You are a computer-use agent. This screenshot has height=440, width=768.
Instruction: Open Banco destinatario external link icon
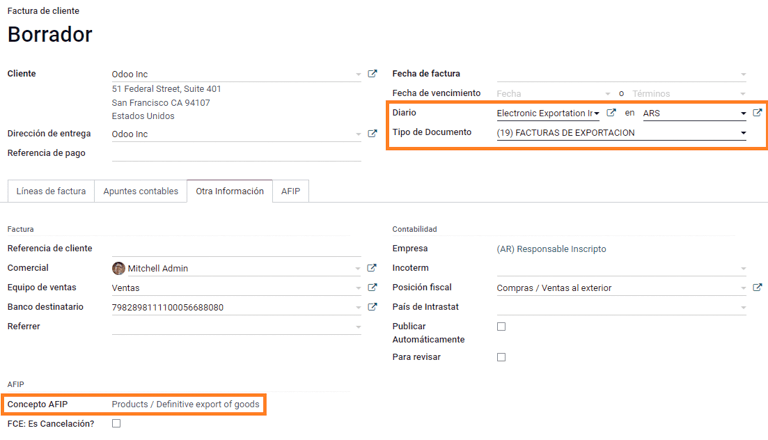[x=373, y=307]
